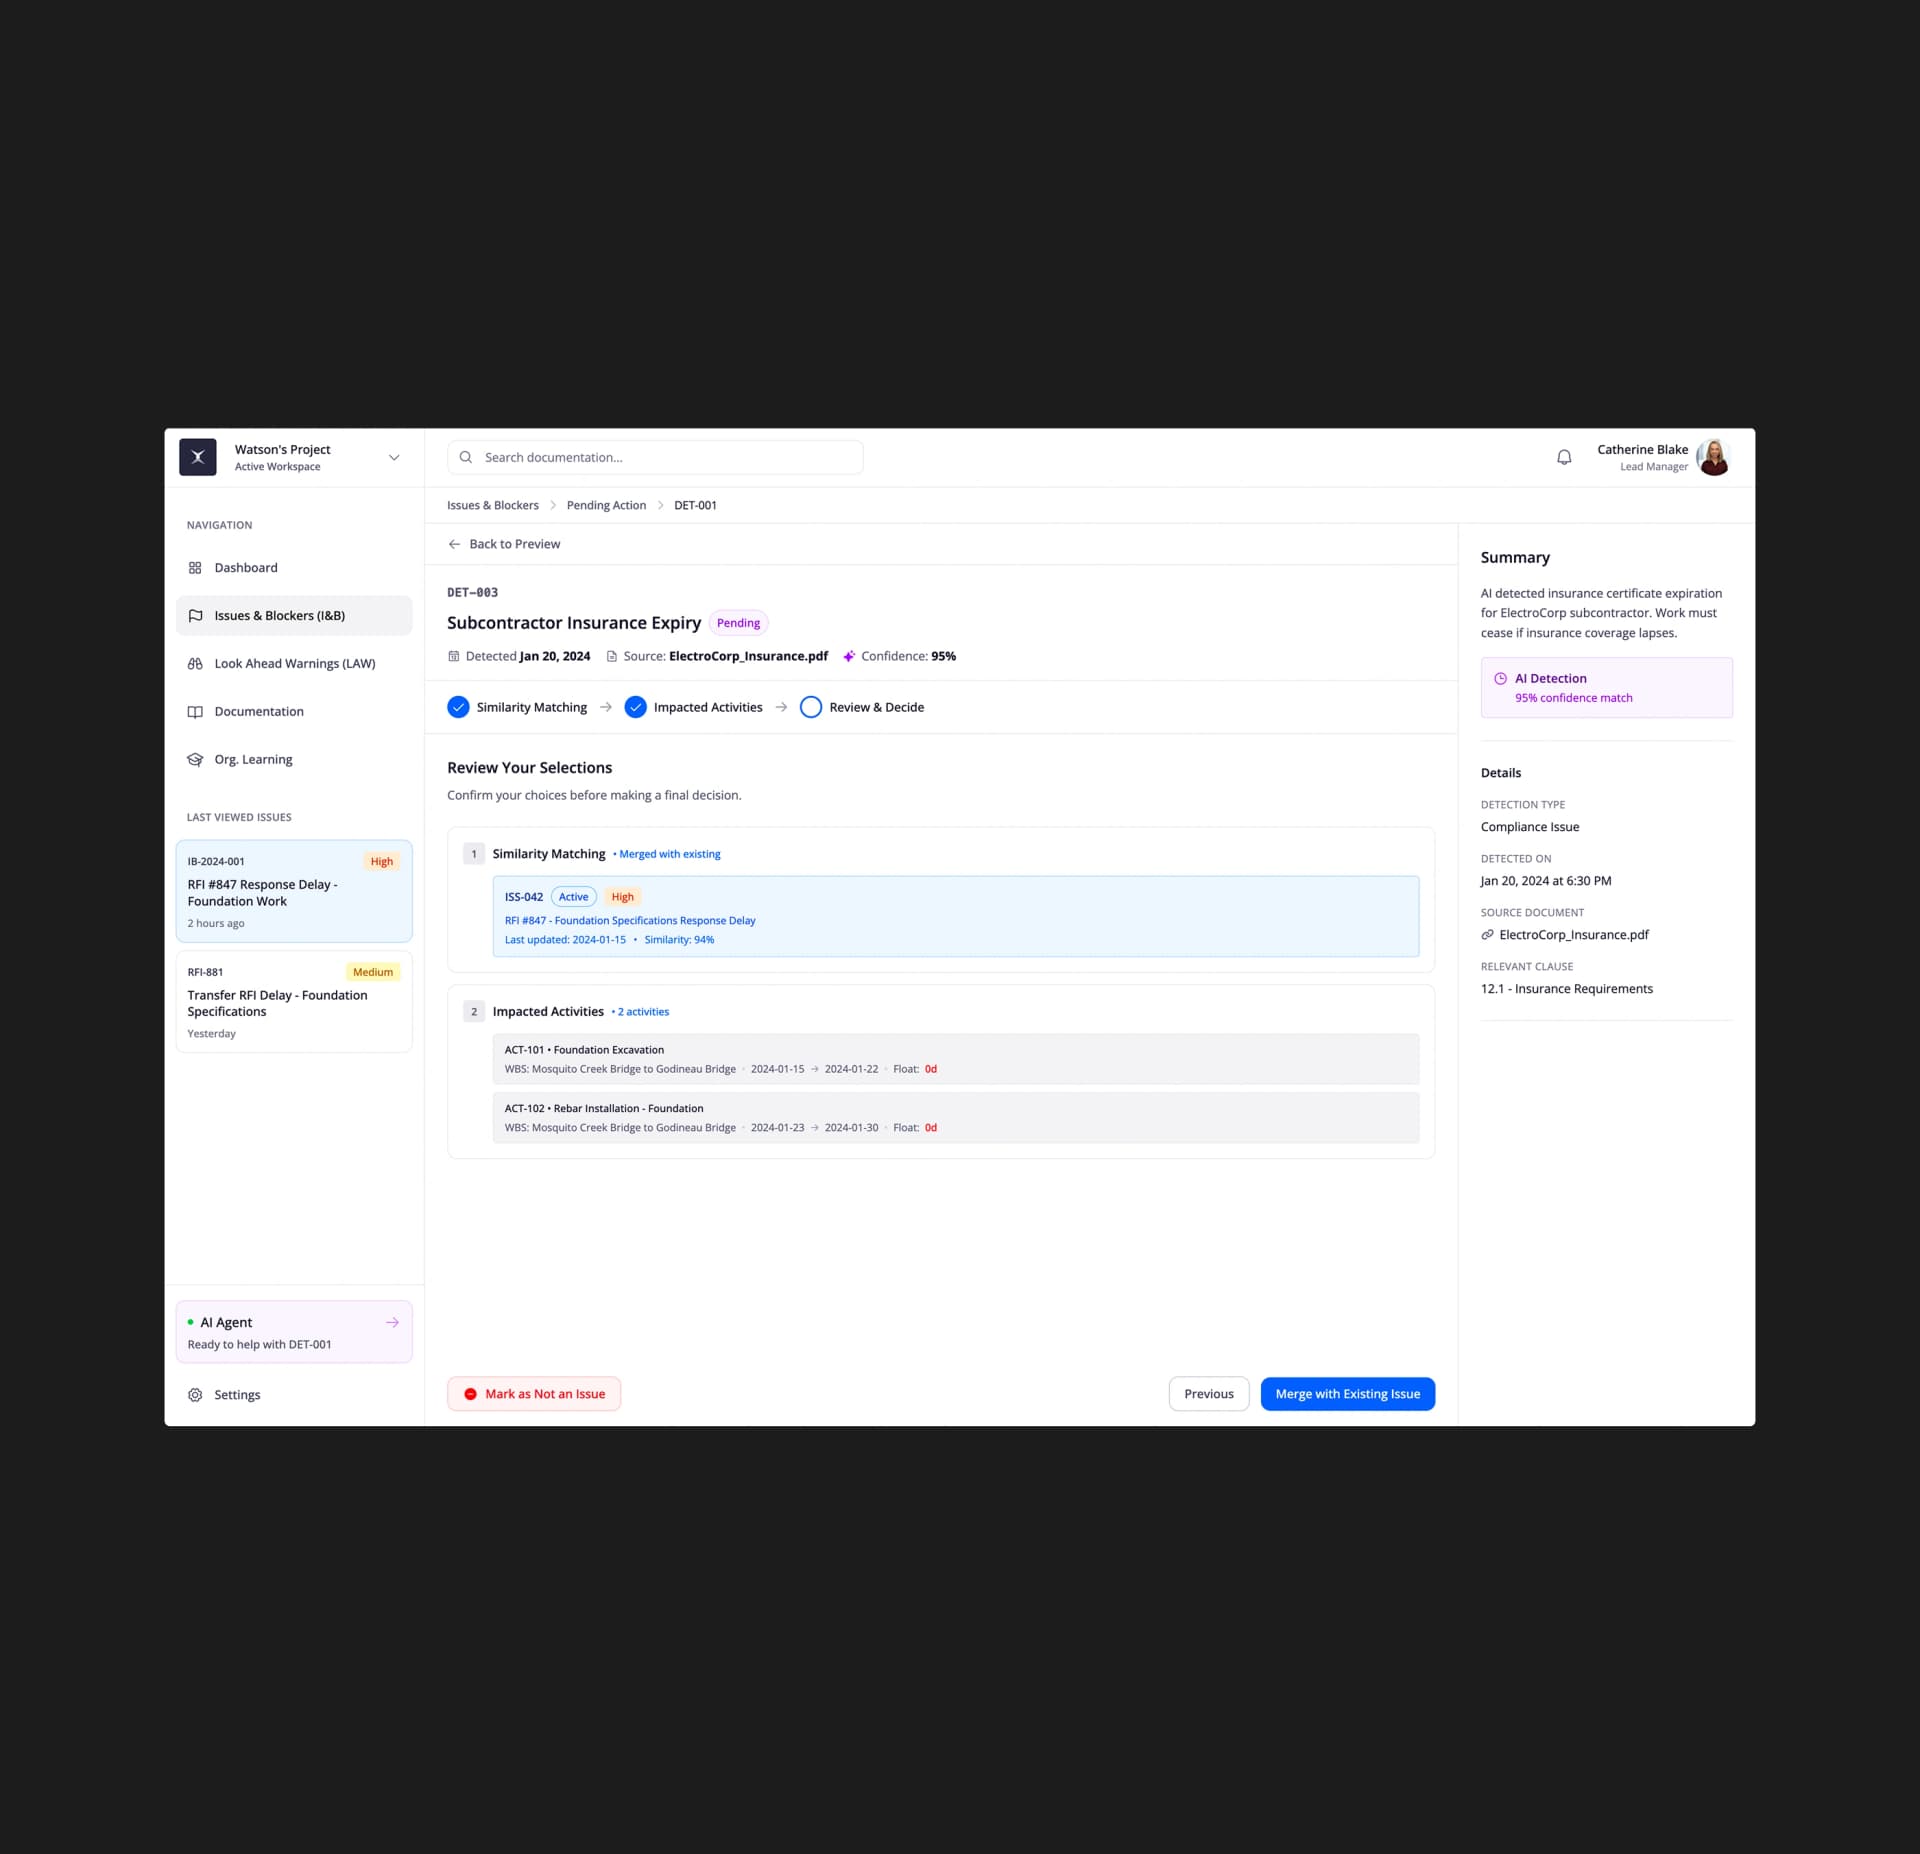Click the link icon beside source document
The height and width of the screenshot is (1854, 1920).
[x=1487, y=935]
